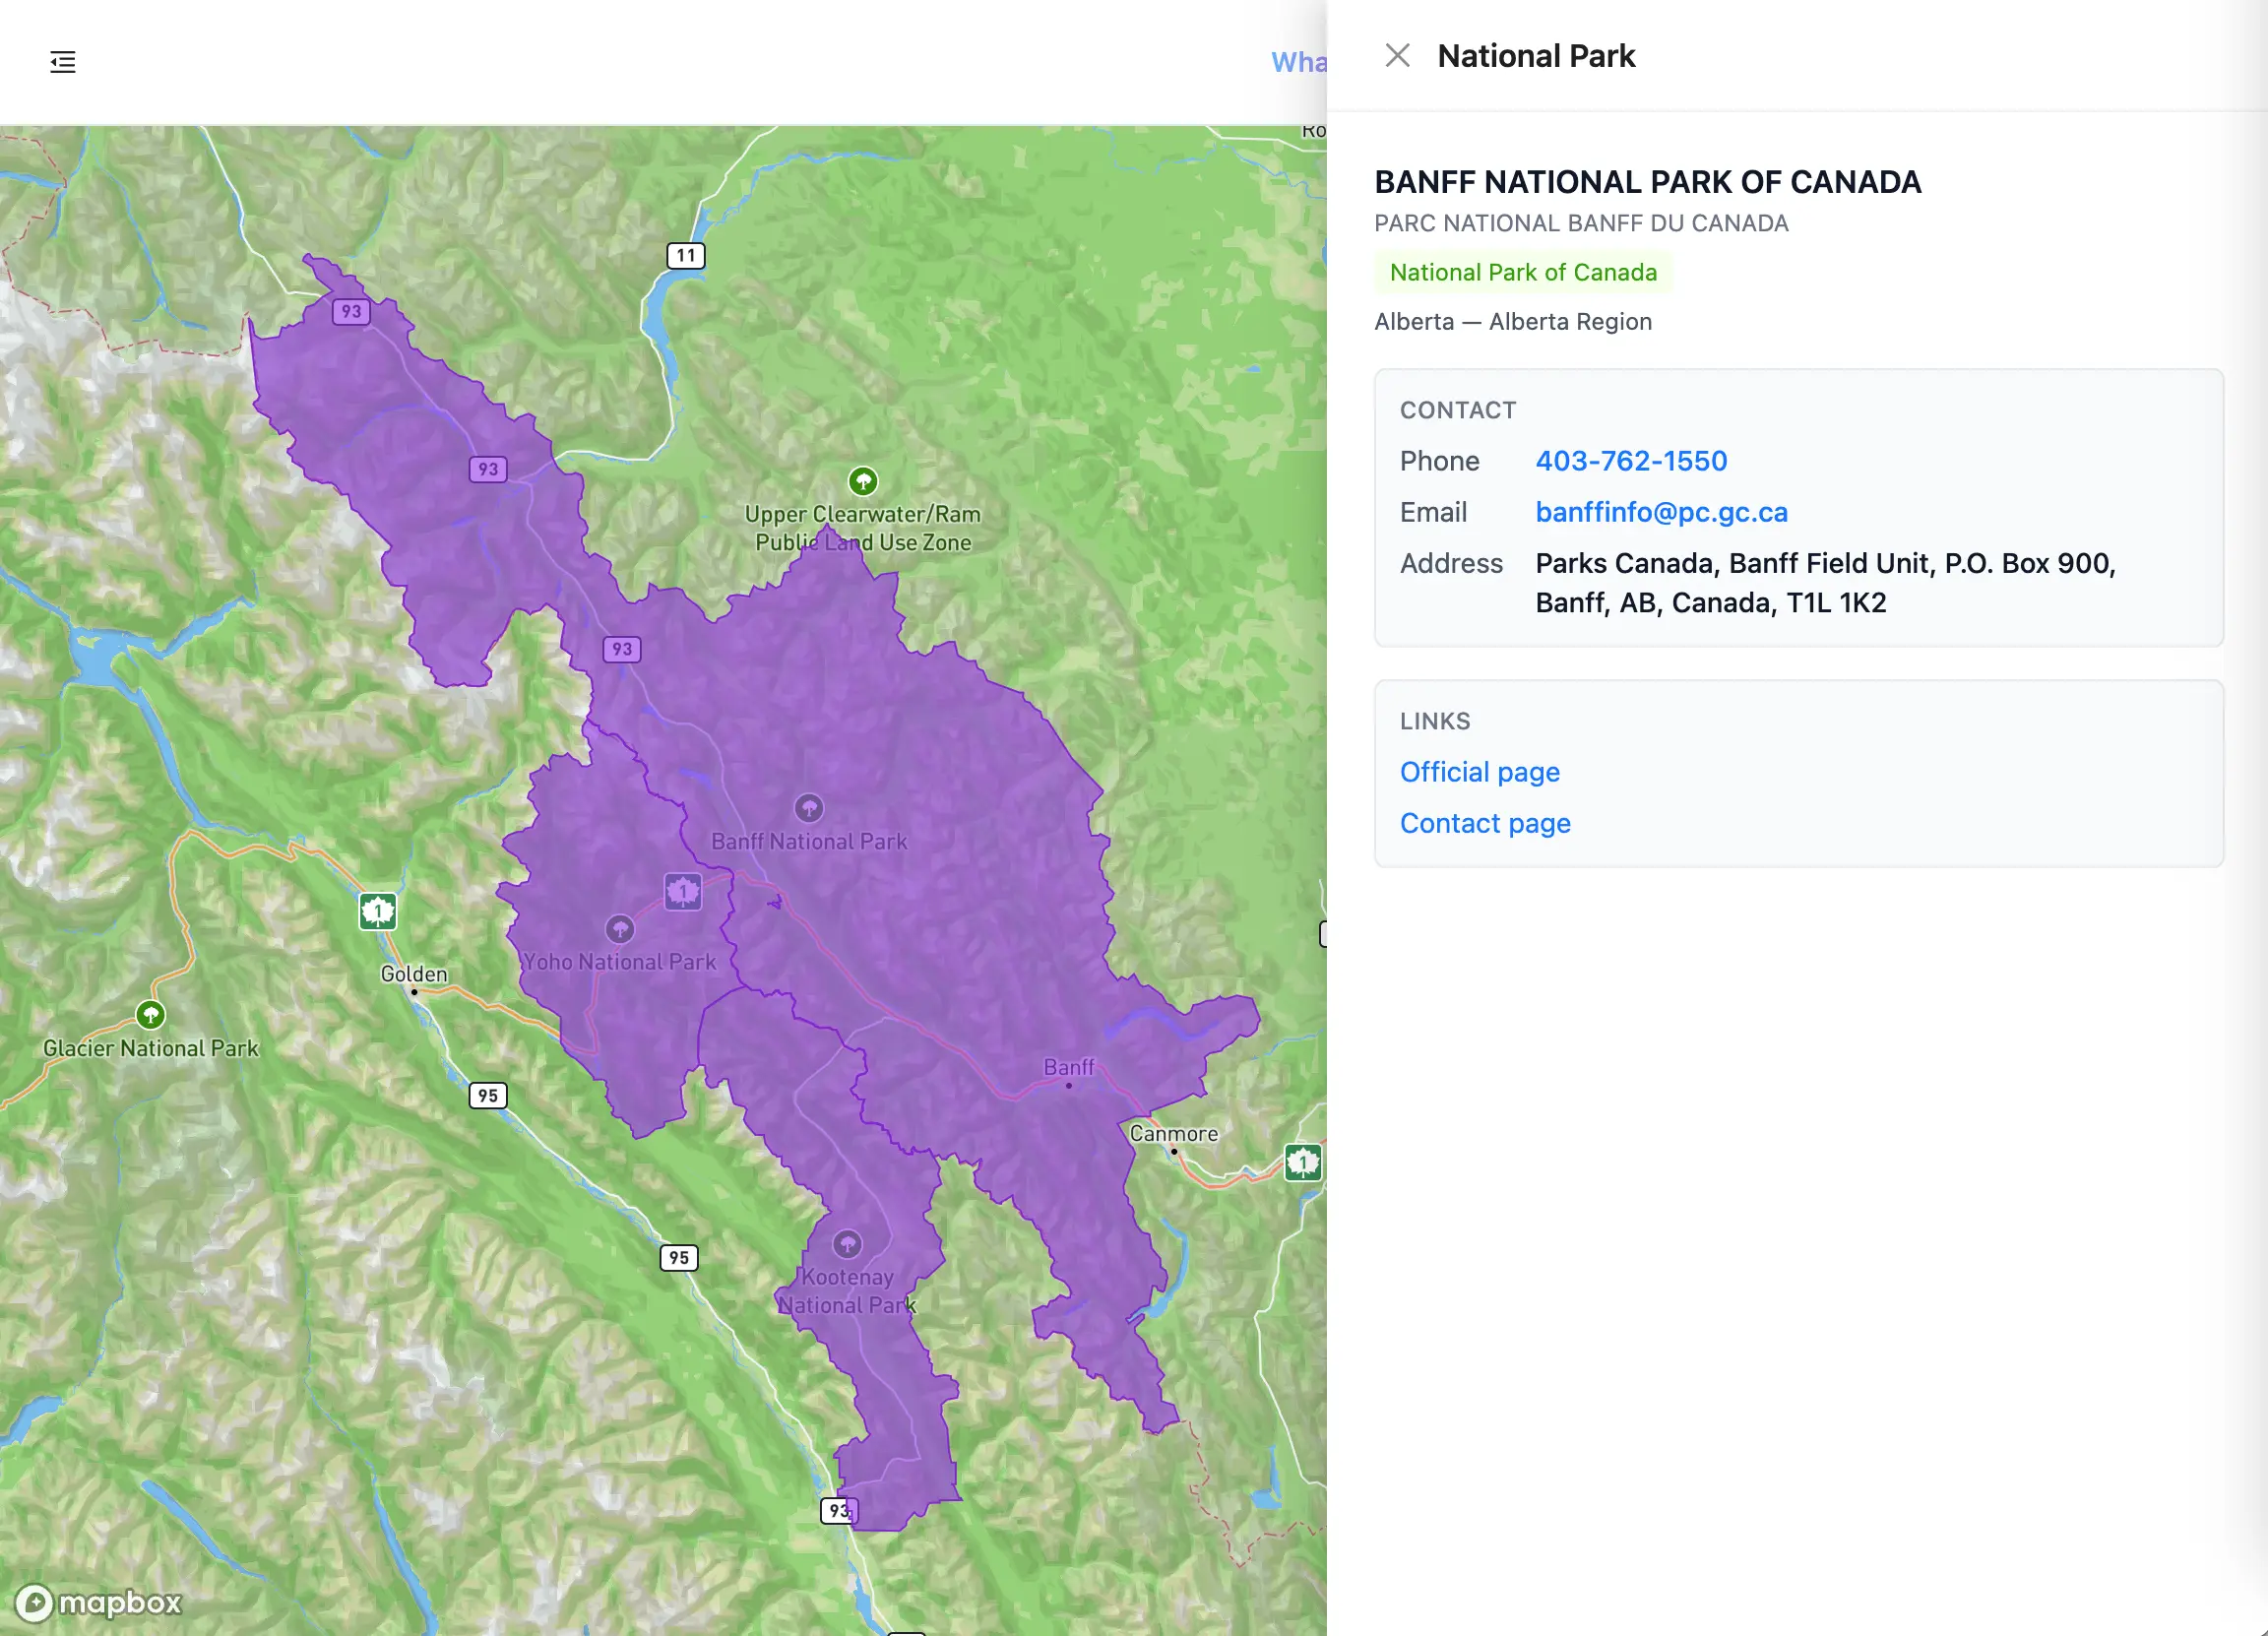This screenshot has width=2268, height=1636.
Task: Click the National Park of Canada green tag
Action: [1523, 272]
